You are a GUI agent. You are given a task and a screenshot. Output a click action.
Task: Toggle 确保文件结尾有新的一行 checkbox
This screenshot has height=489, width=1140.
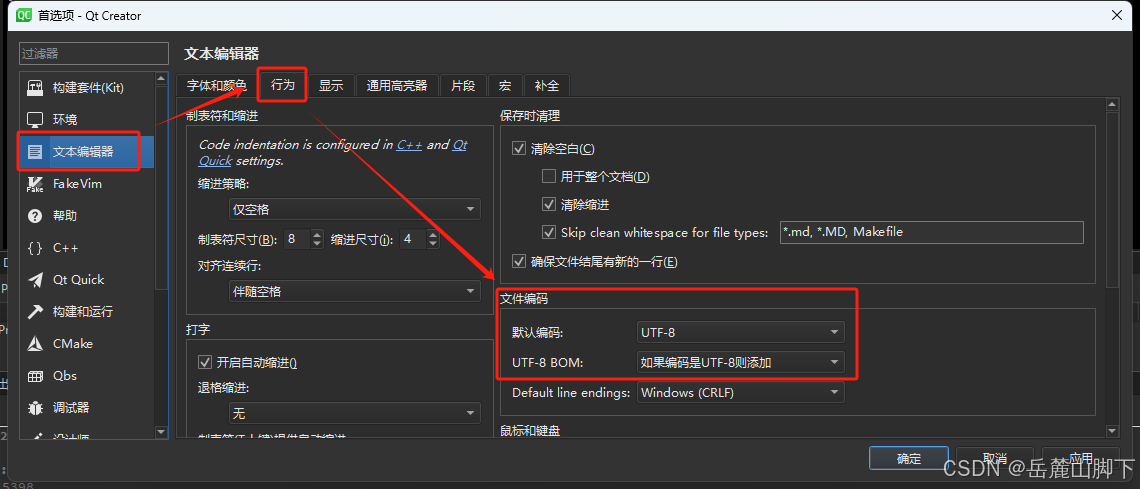coord(518,261)
